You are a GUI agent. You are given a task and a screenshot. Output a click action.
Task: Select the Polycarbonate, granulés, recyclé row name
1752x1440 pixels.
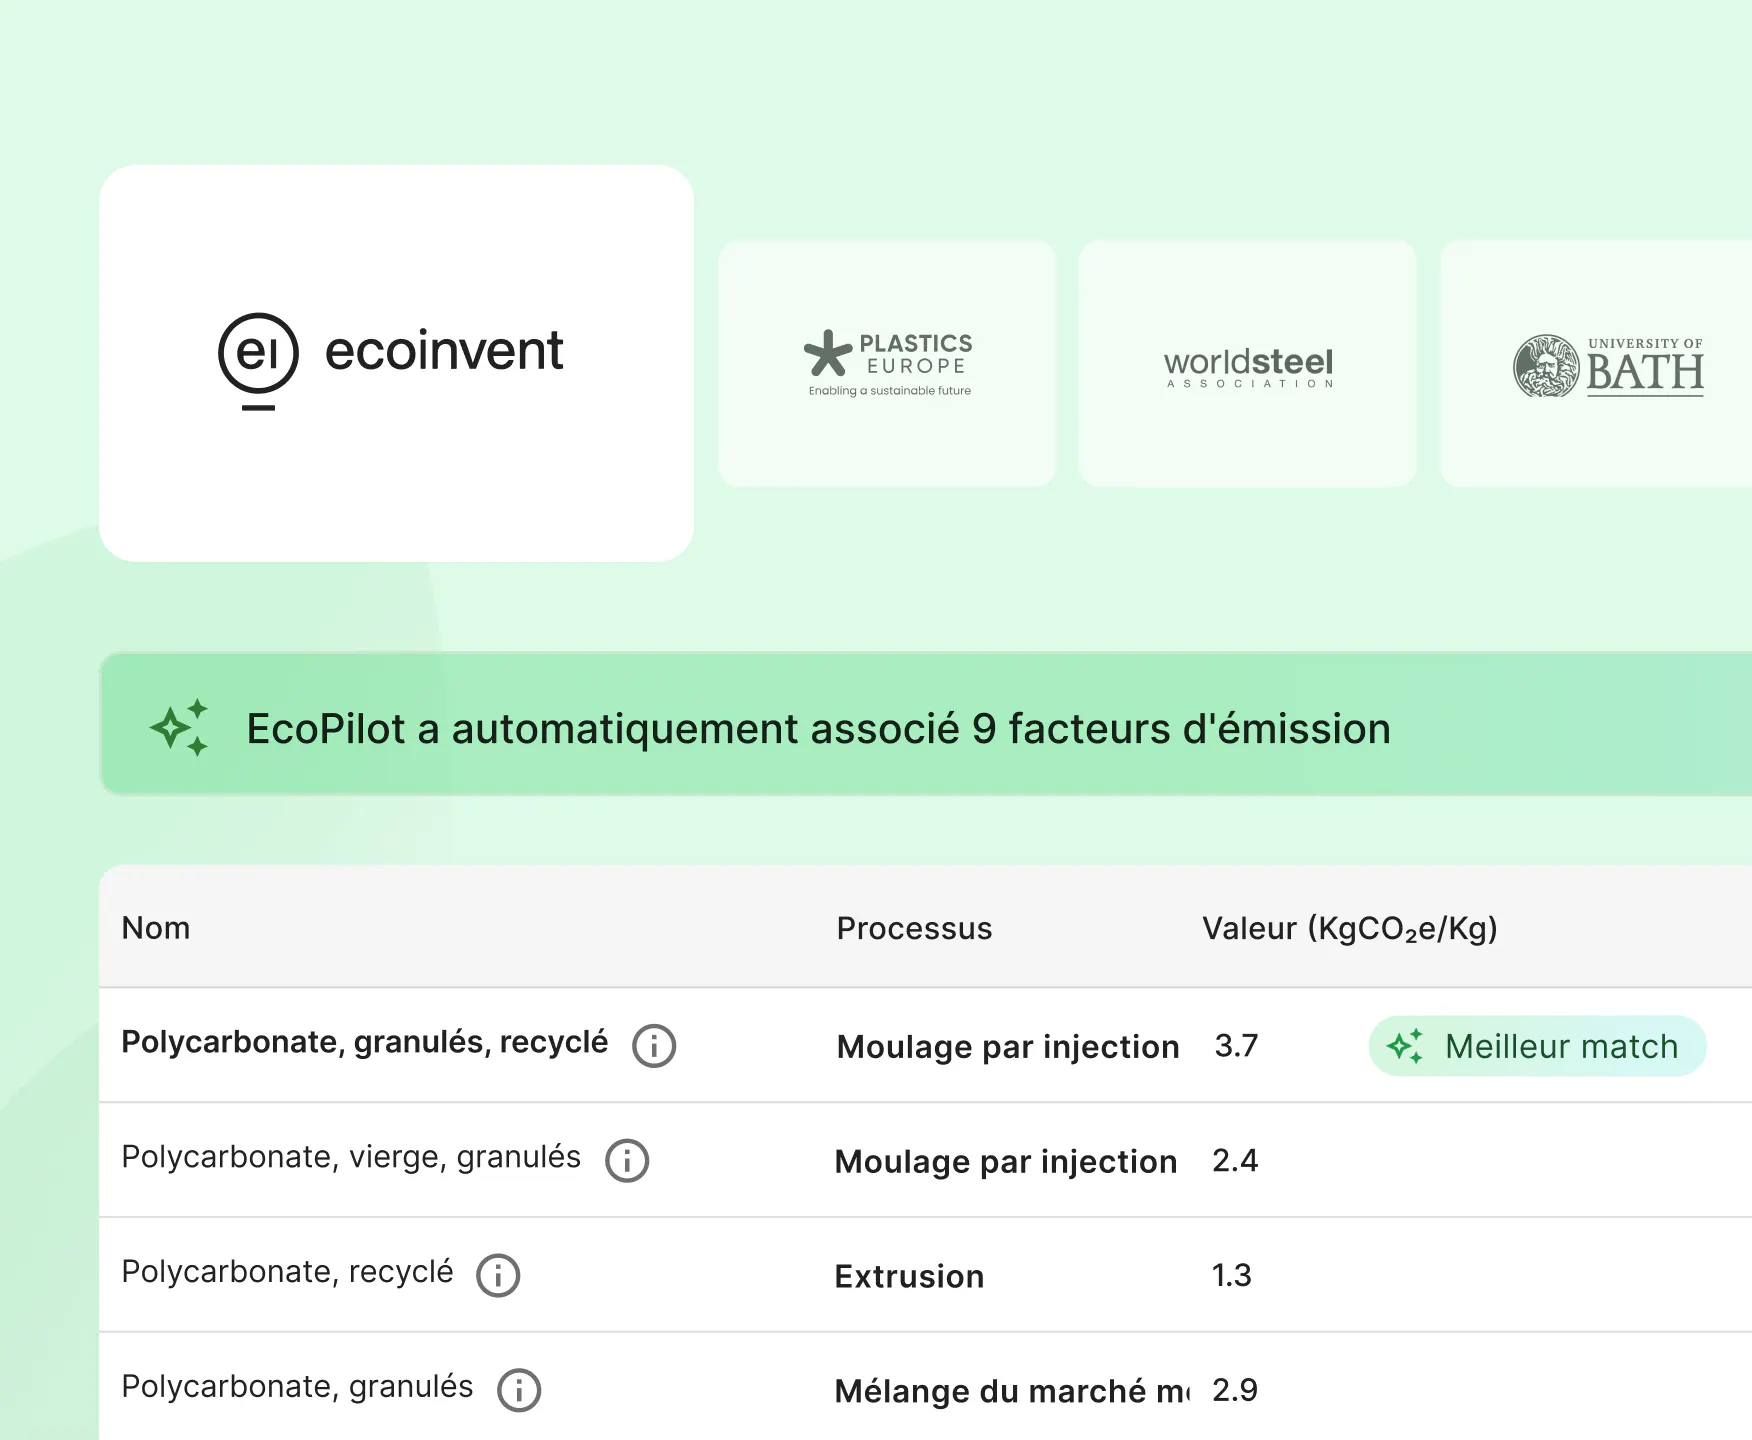click(x=364, y=1042)
